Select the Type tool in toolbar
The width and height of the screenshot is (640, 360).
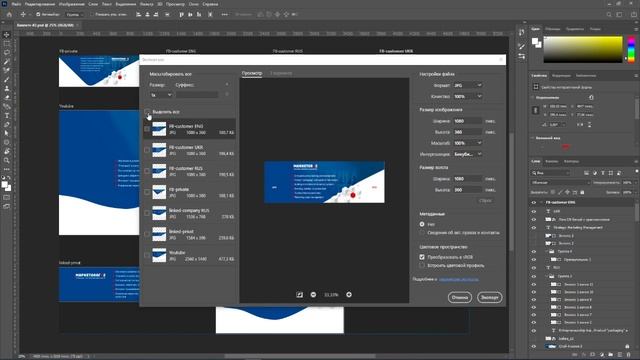click(x=7, y=116)
